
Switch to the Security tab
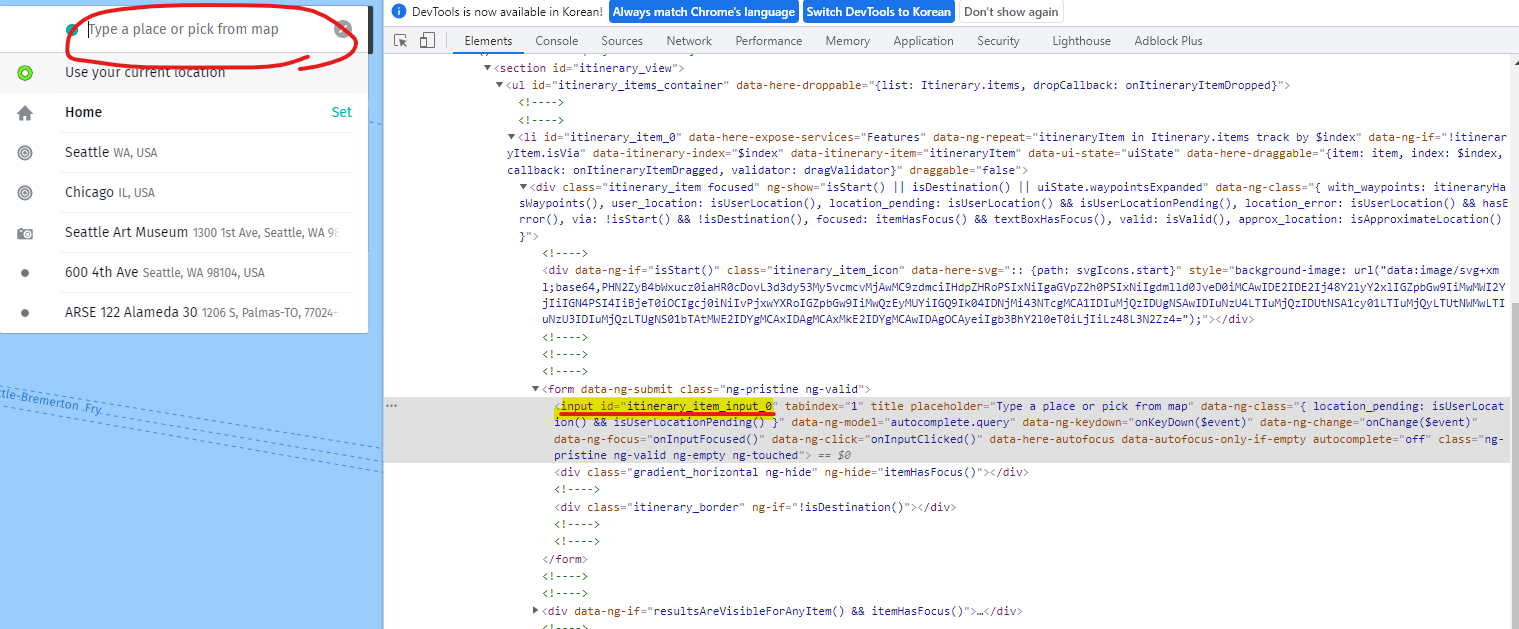coord(998,41)
